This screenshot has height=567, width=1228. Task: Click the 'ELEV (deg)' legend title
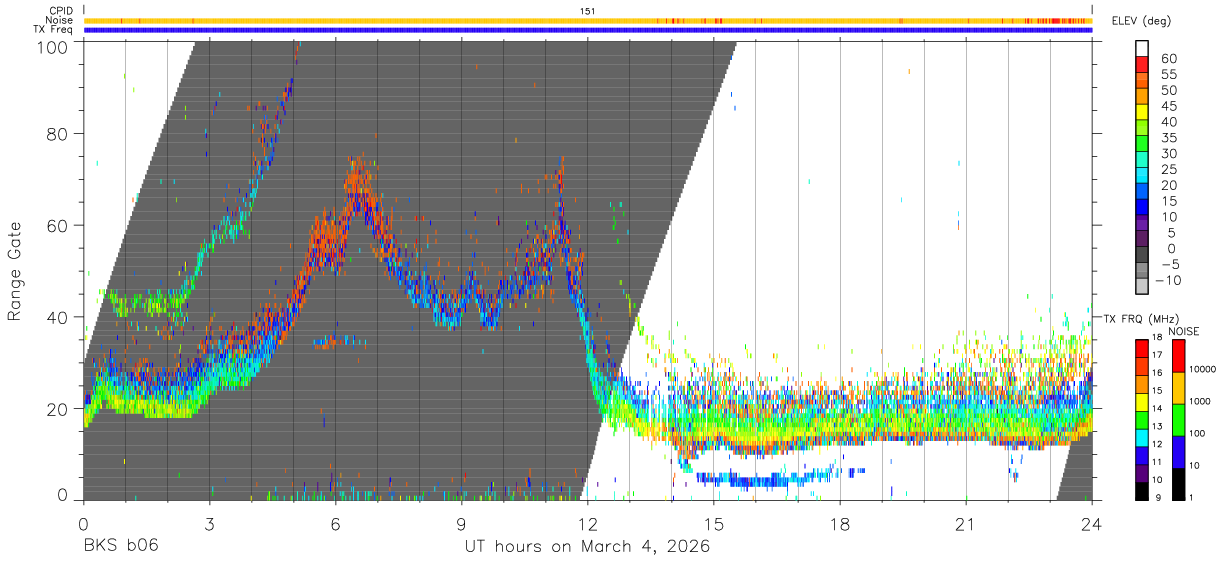[1142, 21]
